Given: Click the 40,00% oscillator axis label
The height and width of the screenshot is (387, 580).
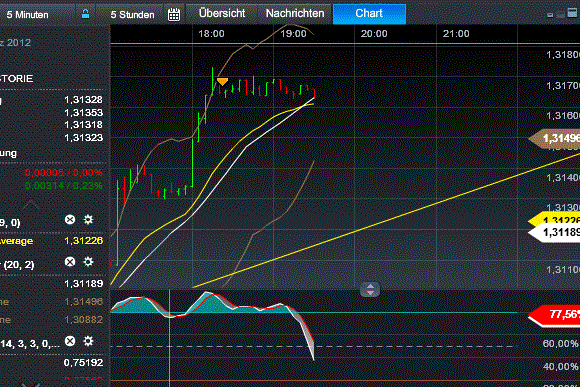Looking at the screenshot, I should [x=560, y=367].
